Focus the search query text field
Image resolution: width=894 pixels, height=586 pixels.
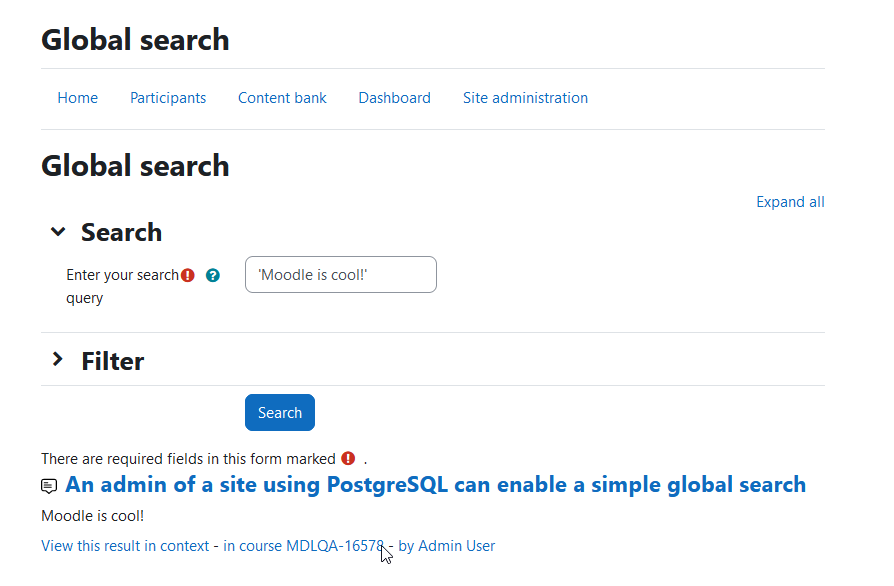(x=341, y=275)
